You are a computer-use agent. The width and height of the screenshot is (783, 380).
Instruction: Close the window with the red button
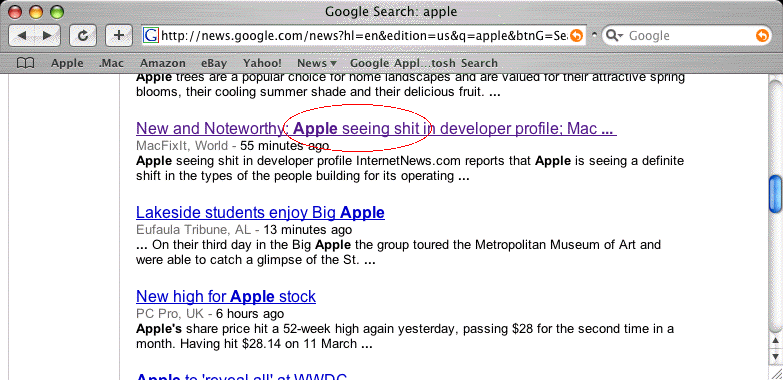pos(16,11)
